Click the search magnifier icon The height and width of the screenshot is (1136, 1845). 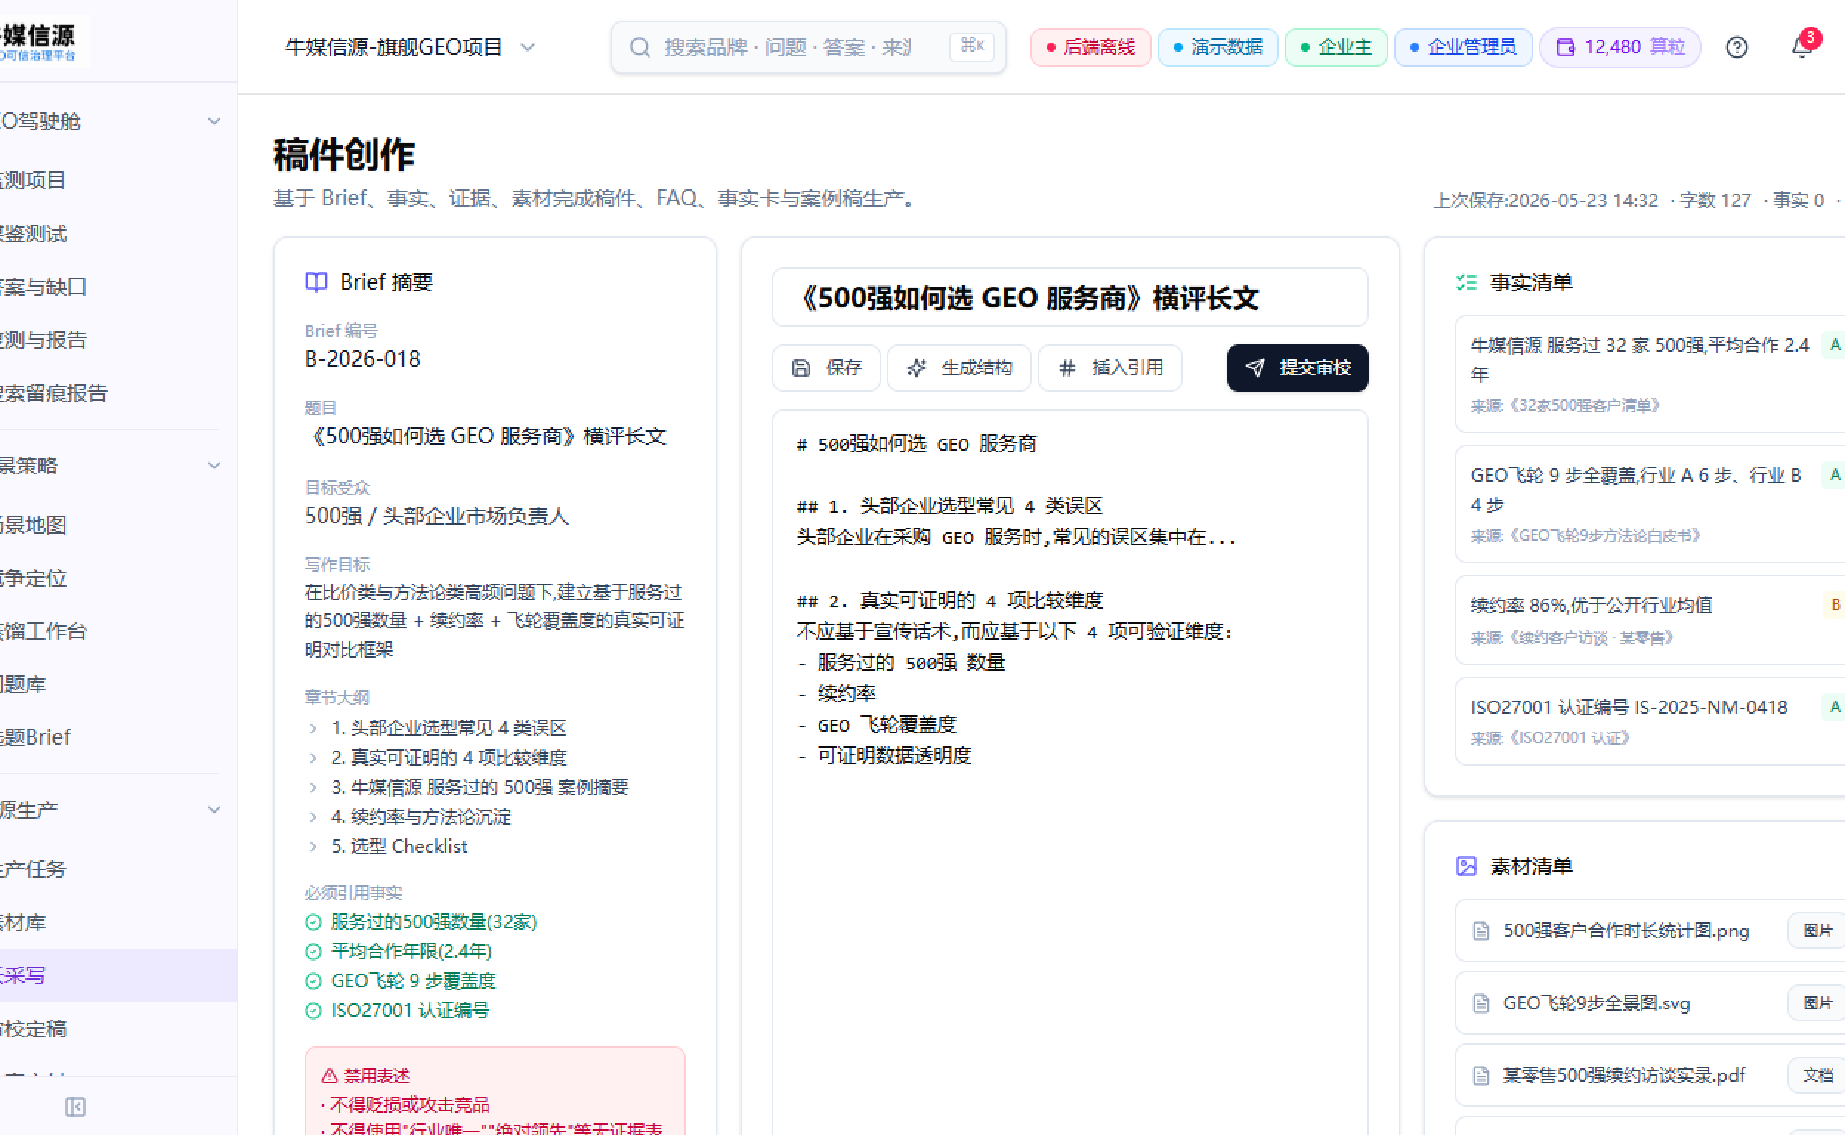tap(640, 47)
